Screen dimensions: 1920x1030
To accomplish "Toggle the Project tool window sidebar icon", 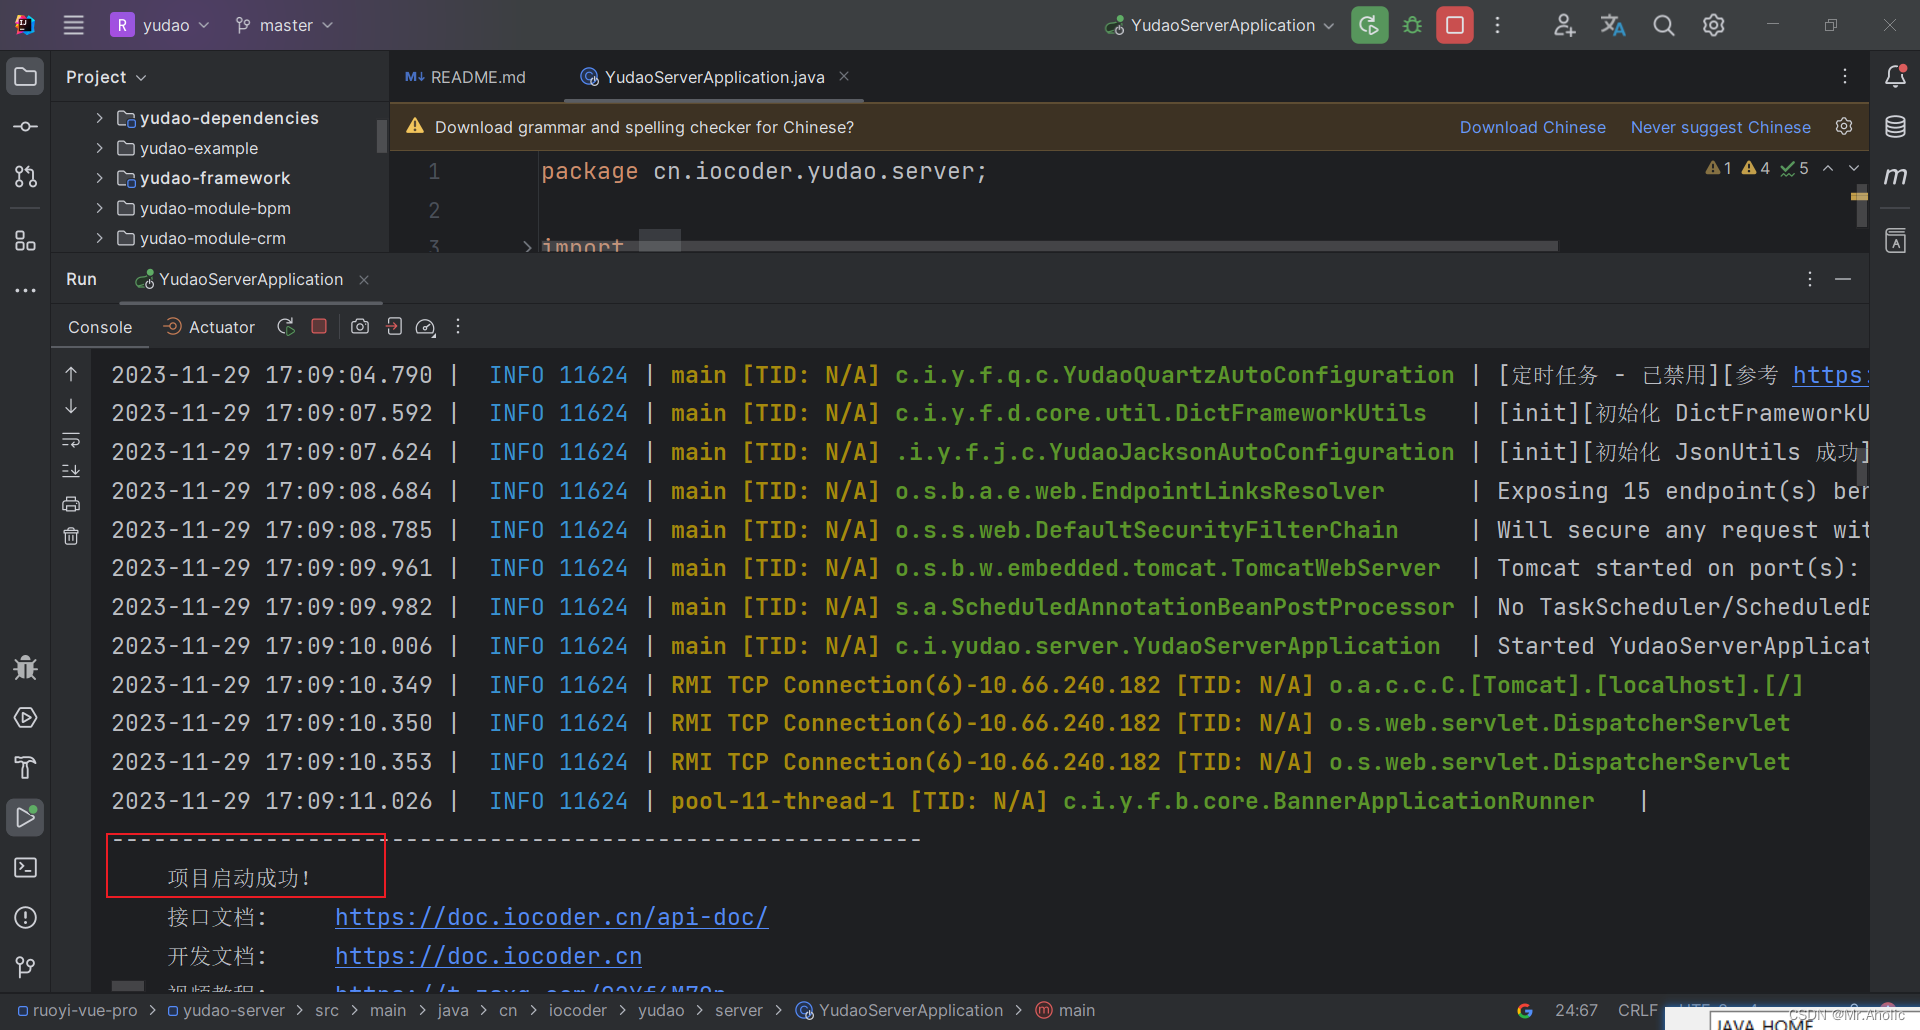I will [x=25, y=75].
